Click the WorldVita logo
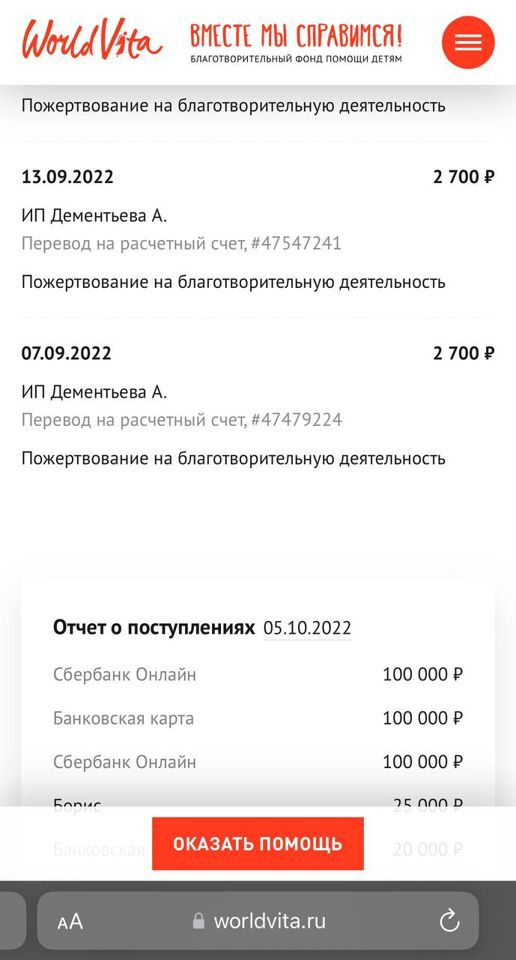The width and height of the screenshot is (516, 960). point(92,40)
